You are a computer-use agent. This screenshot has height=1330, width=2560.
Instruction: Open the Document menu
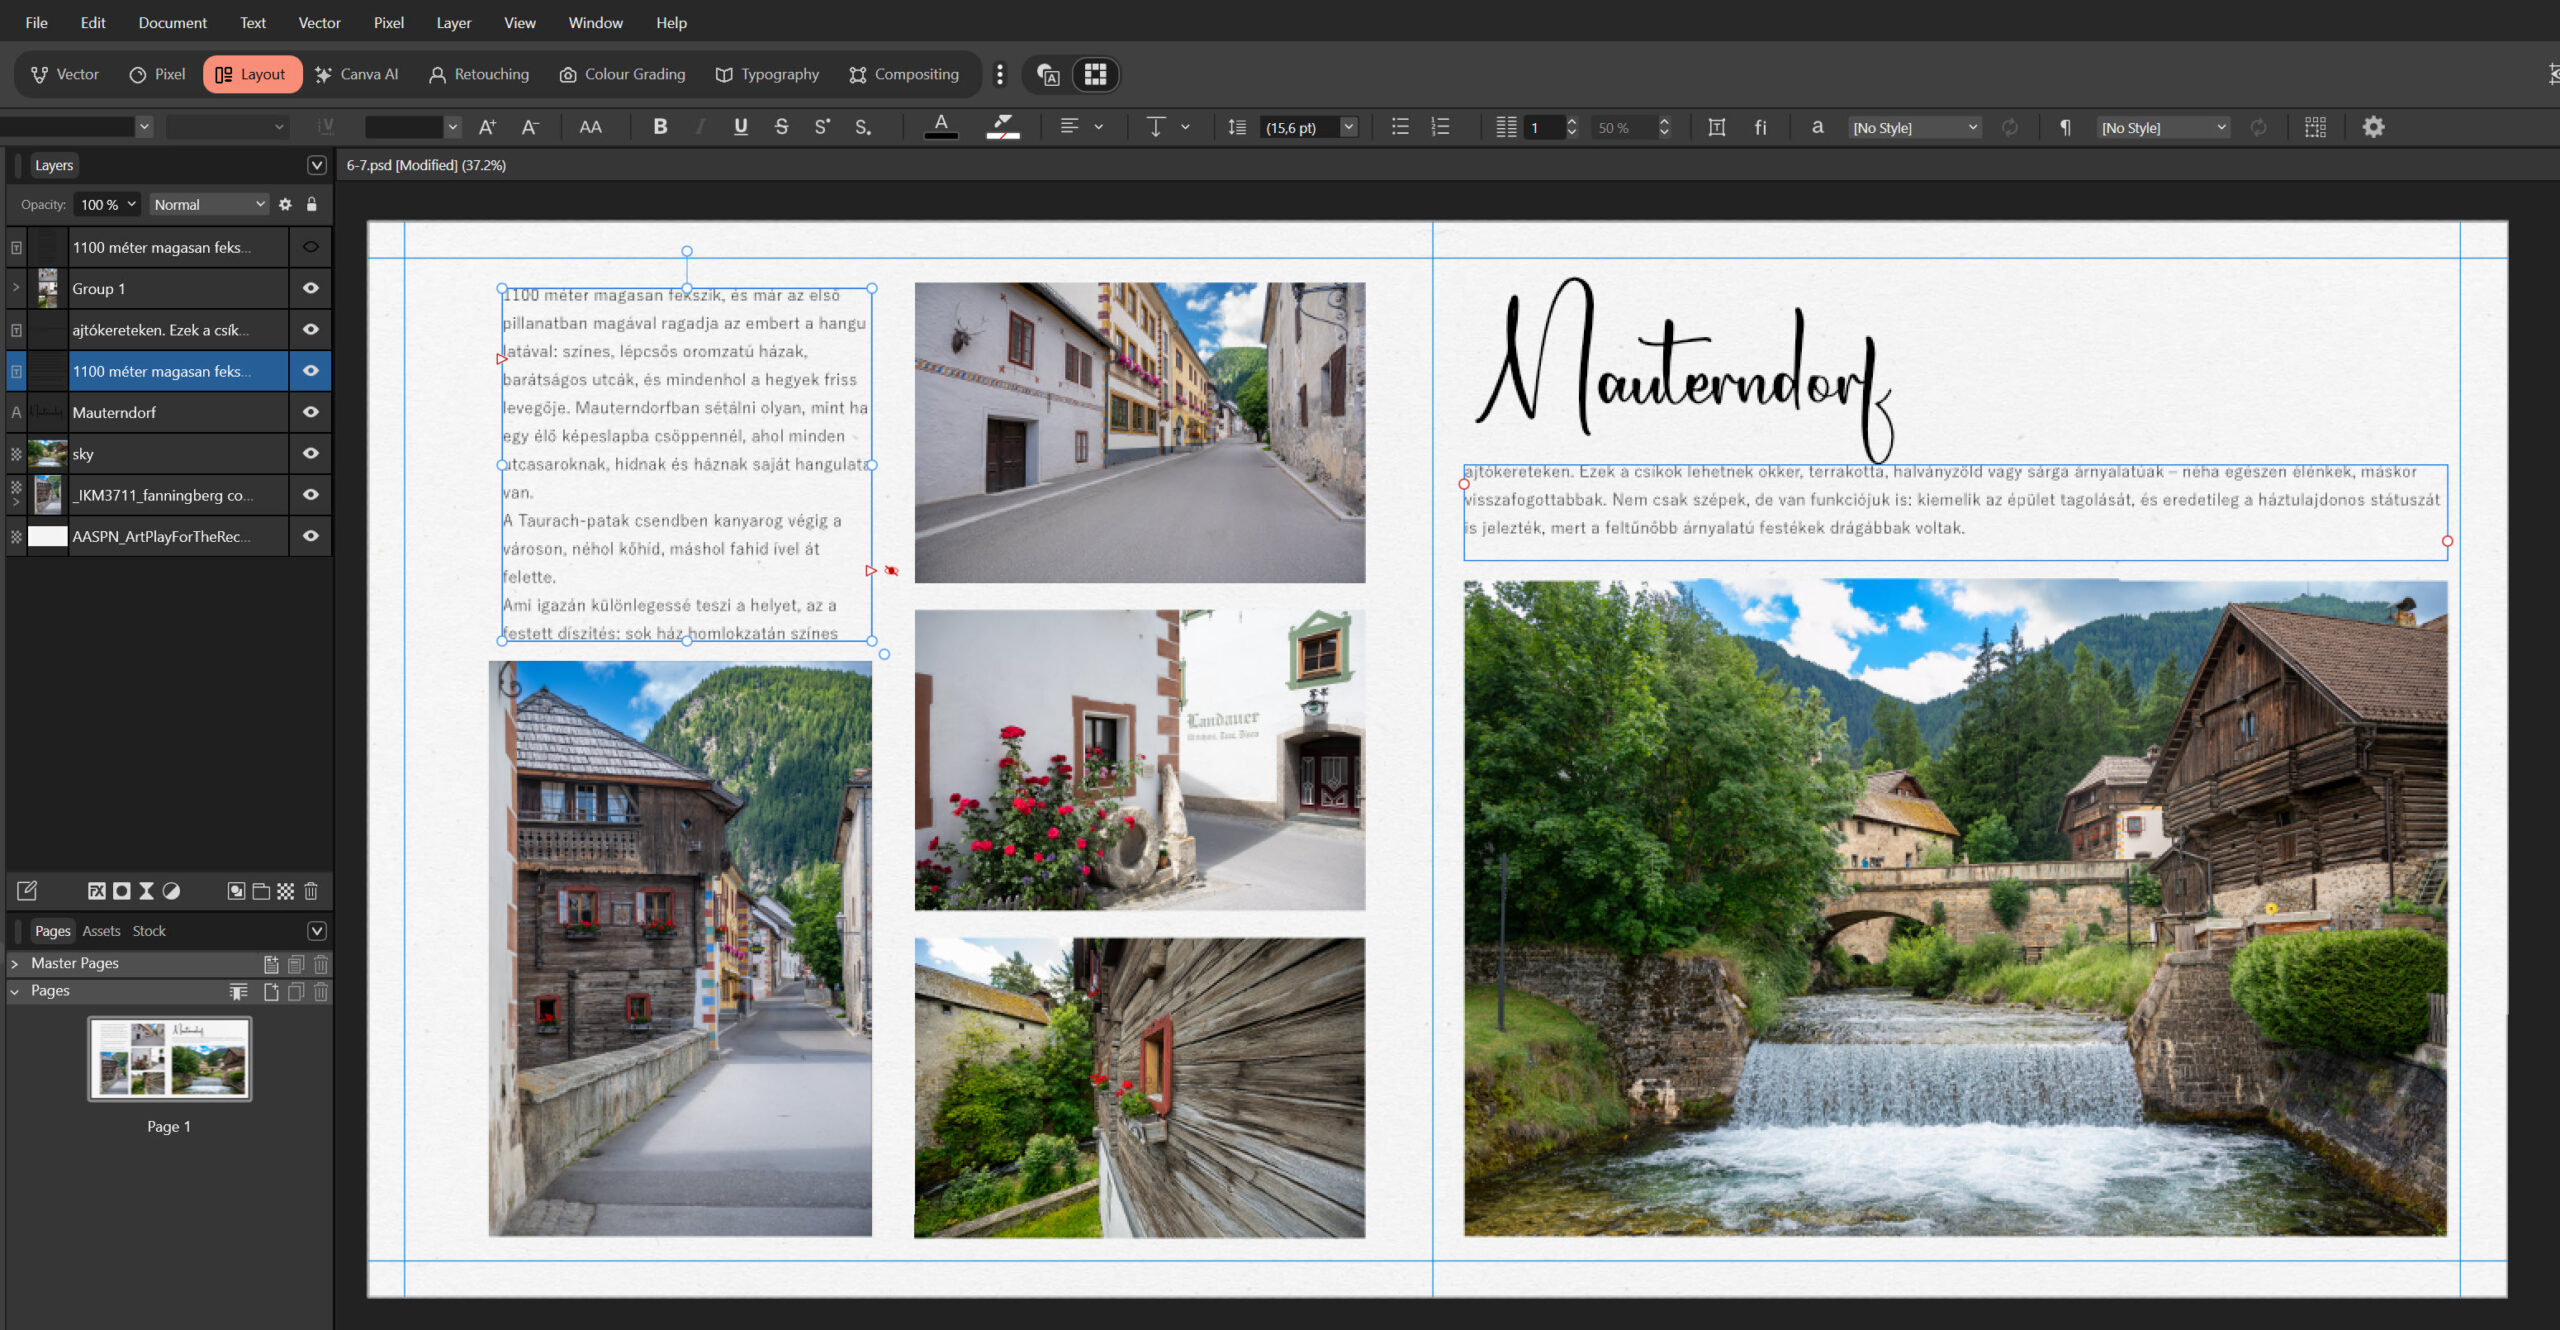[172, 22]
